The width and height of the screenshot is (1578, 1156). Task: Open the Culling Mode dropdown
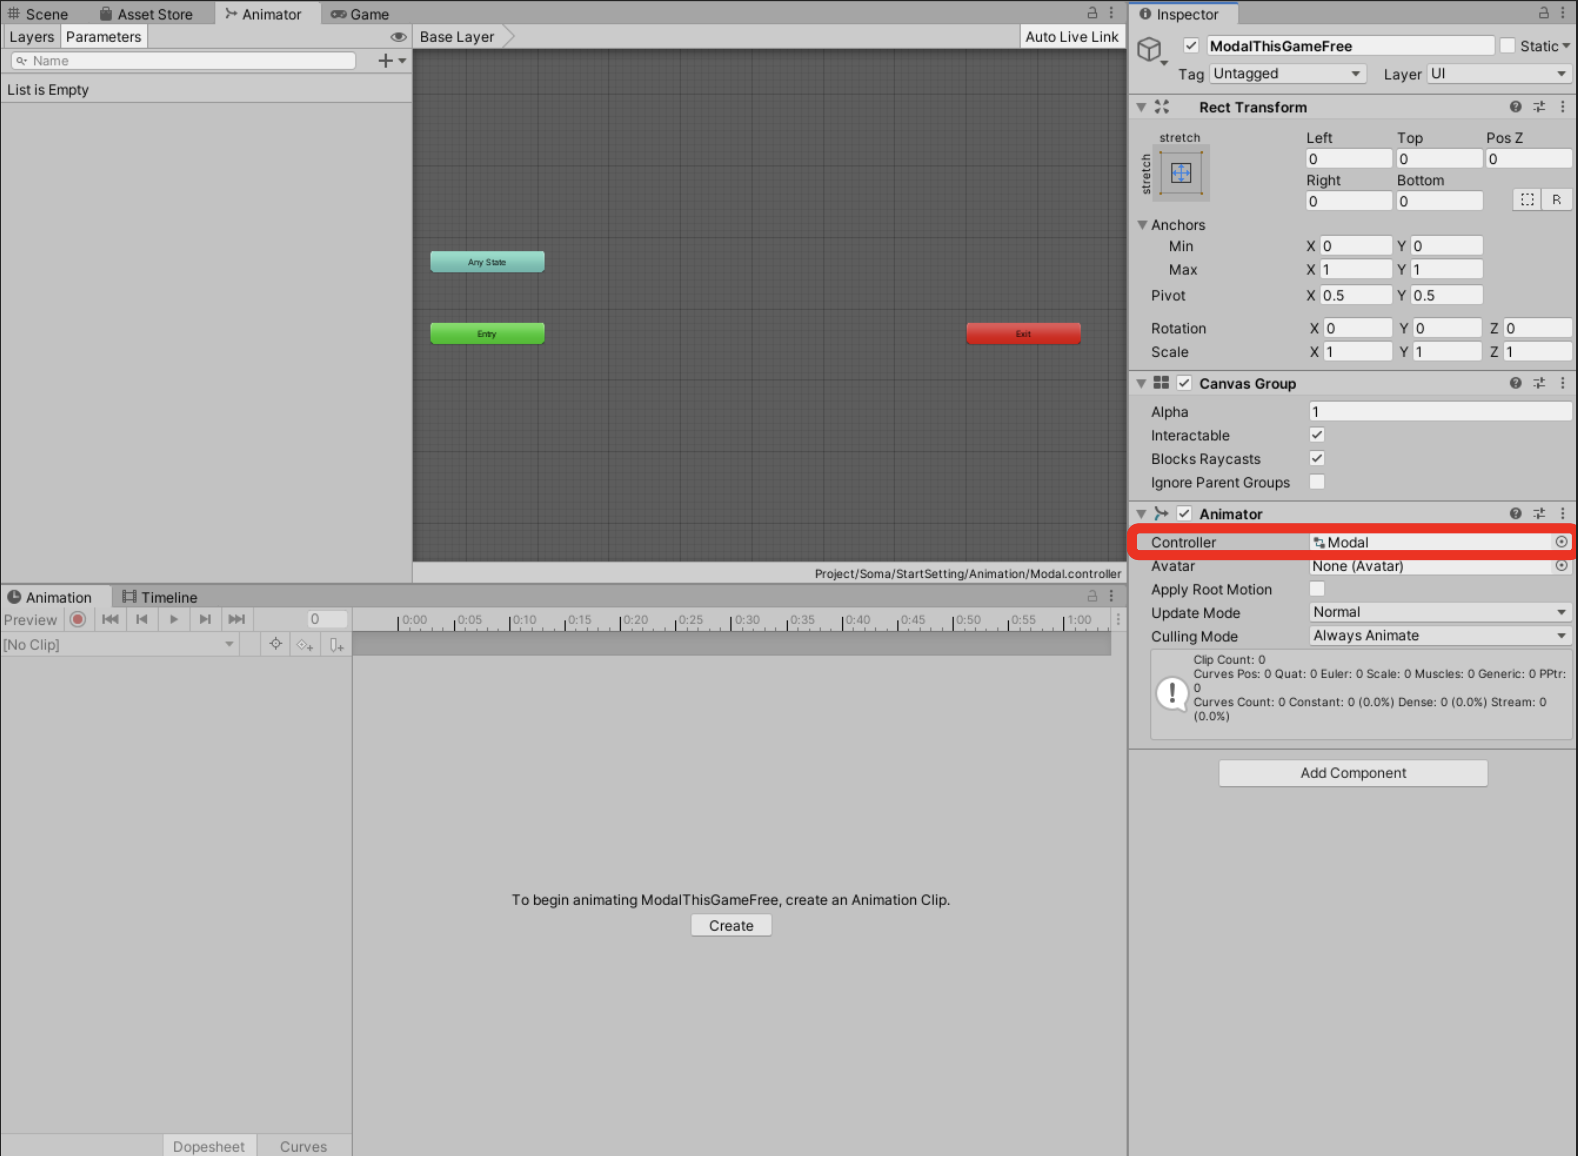click(1440, 636)
